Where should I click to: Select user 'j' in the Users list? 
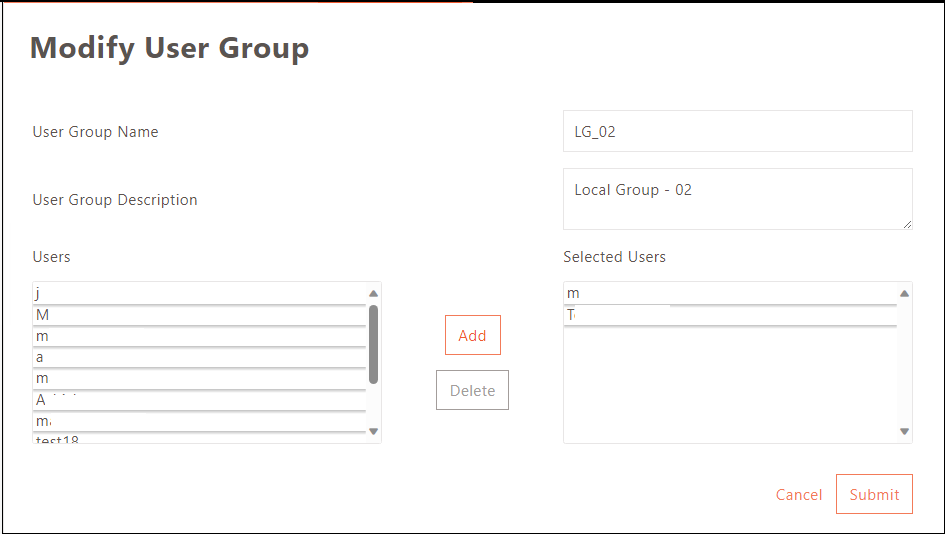200,293
